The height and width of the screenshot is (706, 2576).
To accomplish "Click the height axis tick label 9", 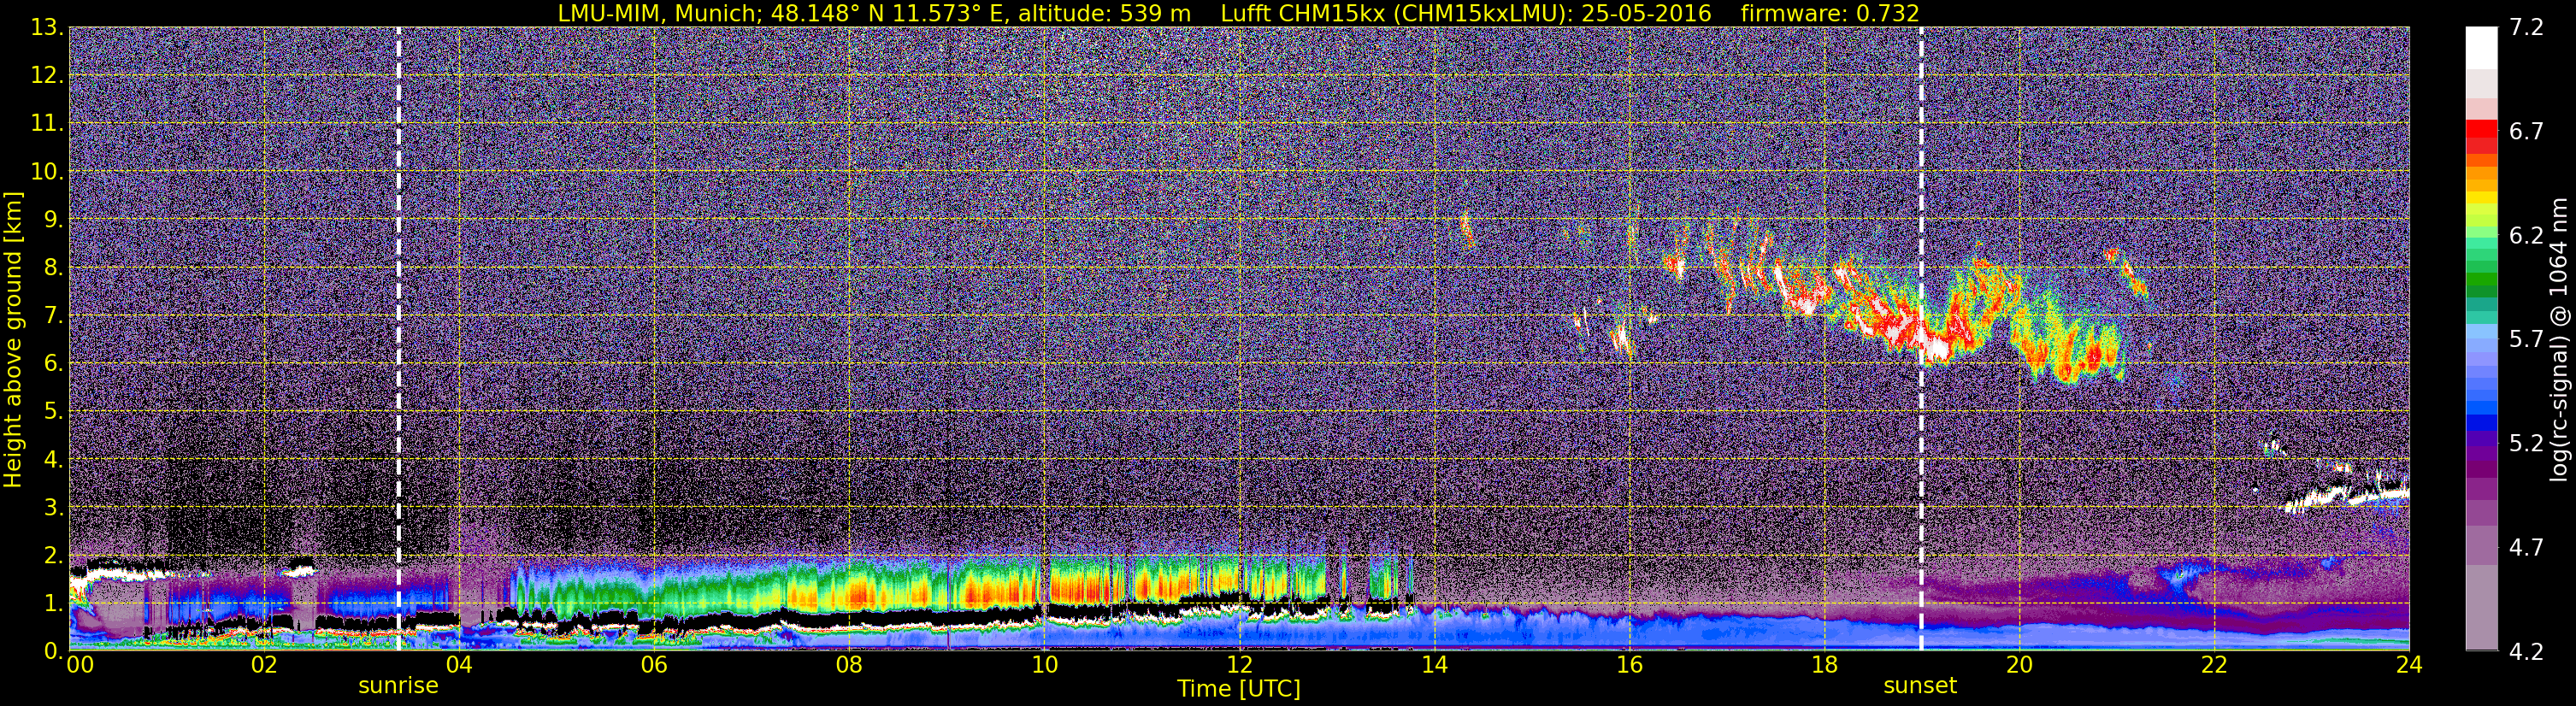I will (x=53, y=219).
